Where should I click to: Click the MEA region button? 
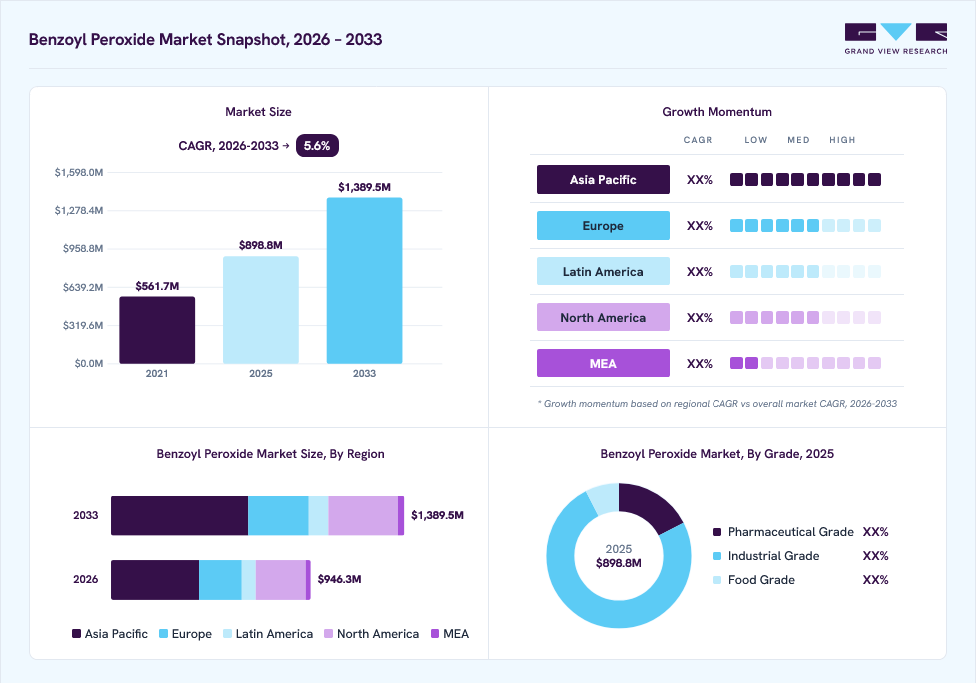point(603,363)
